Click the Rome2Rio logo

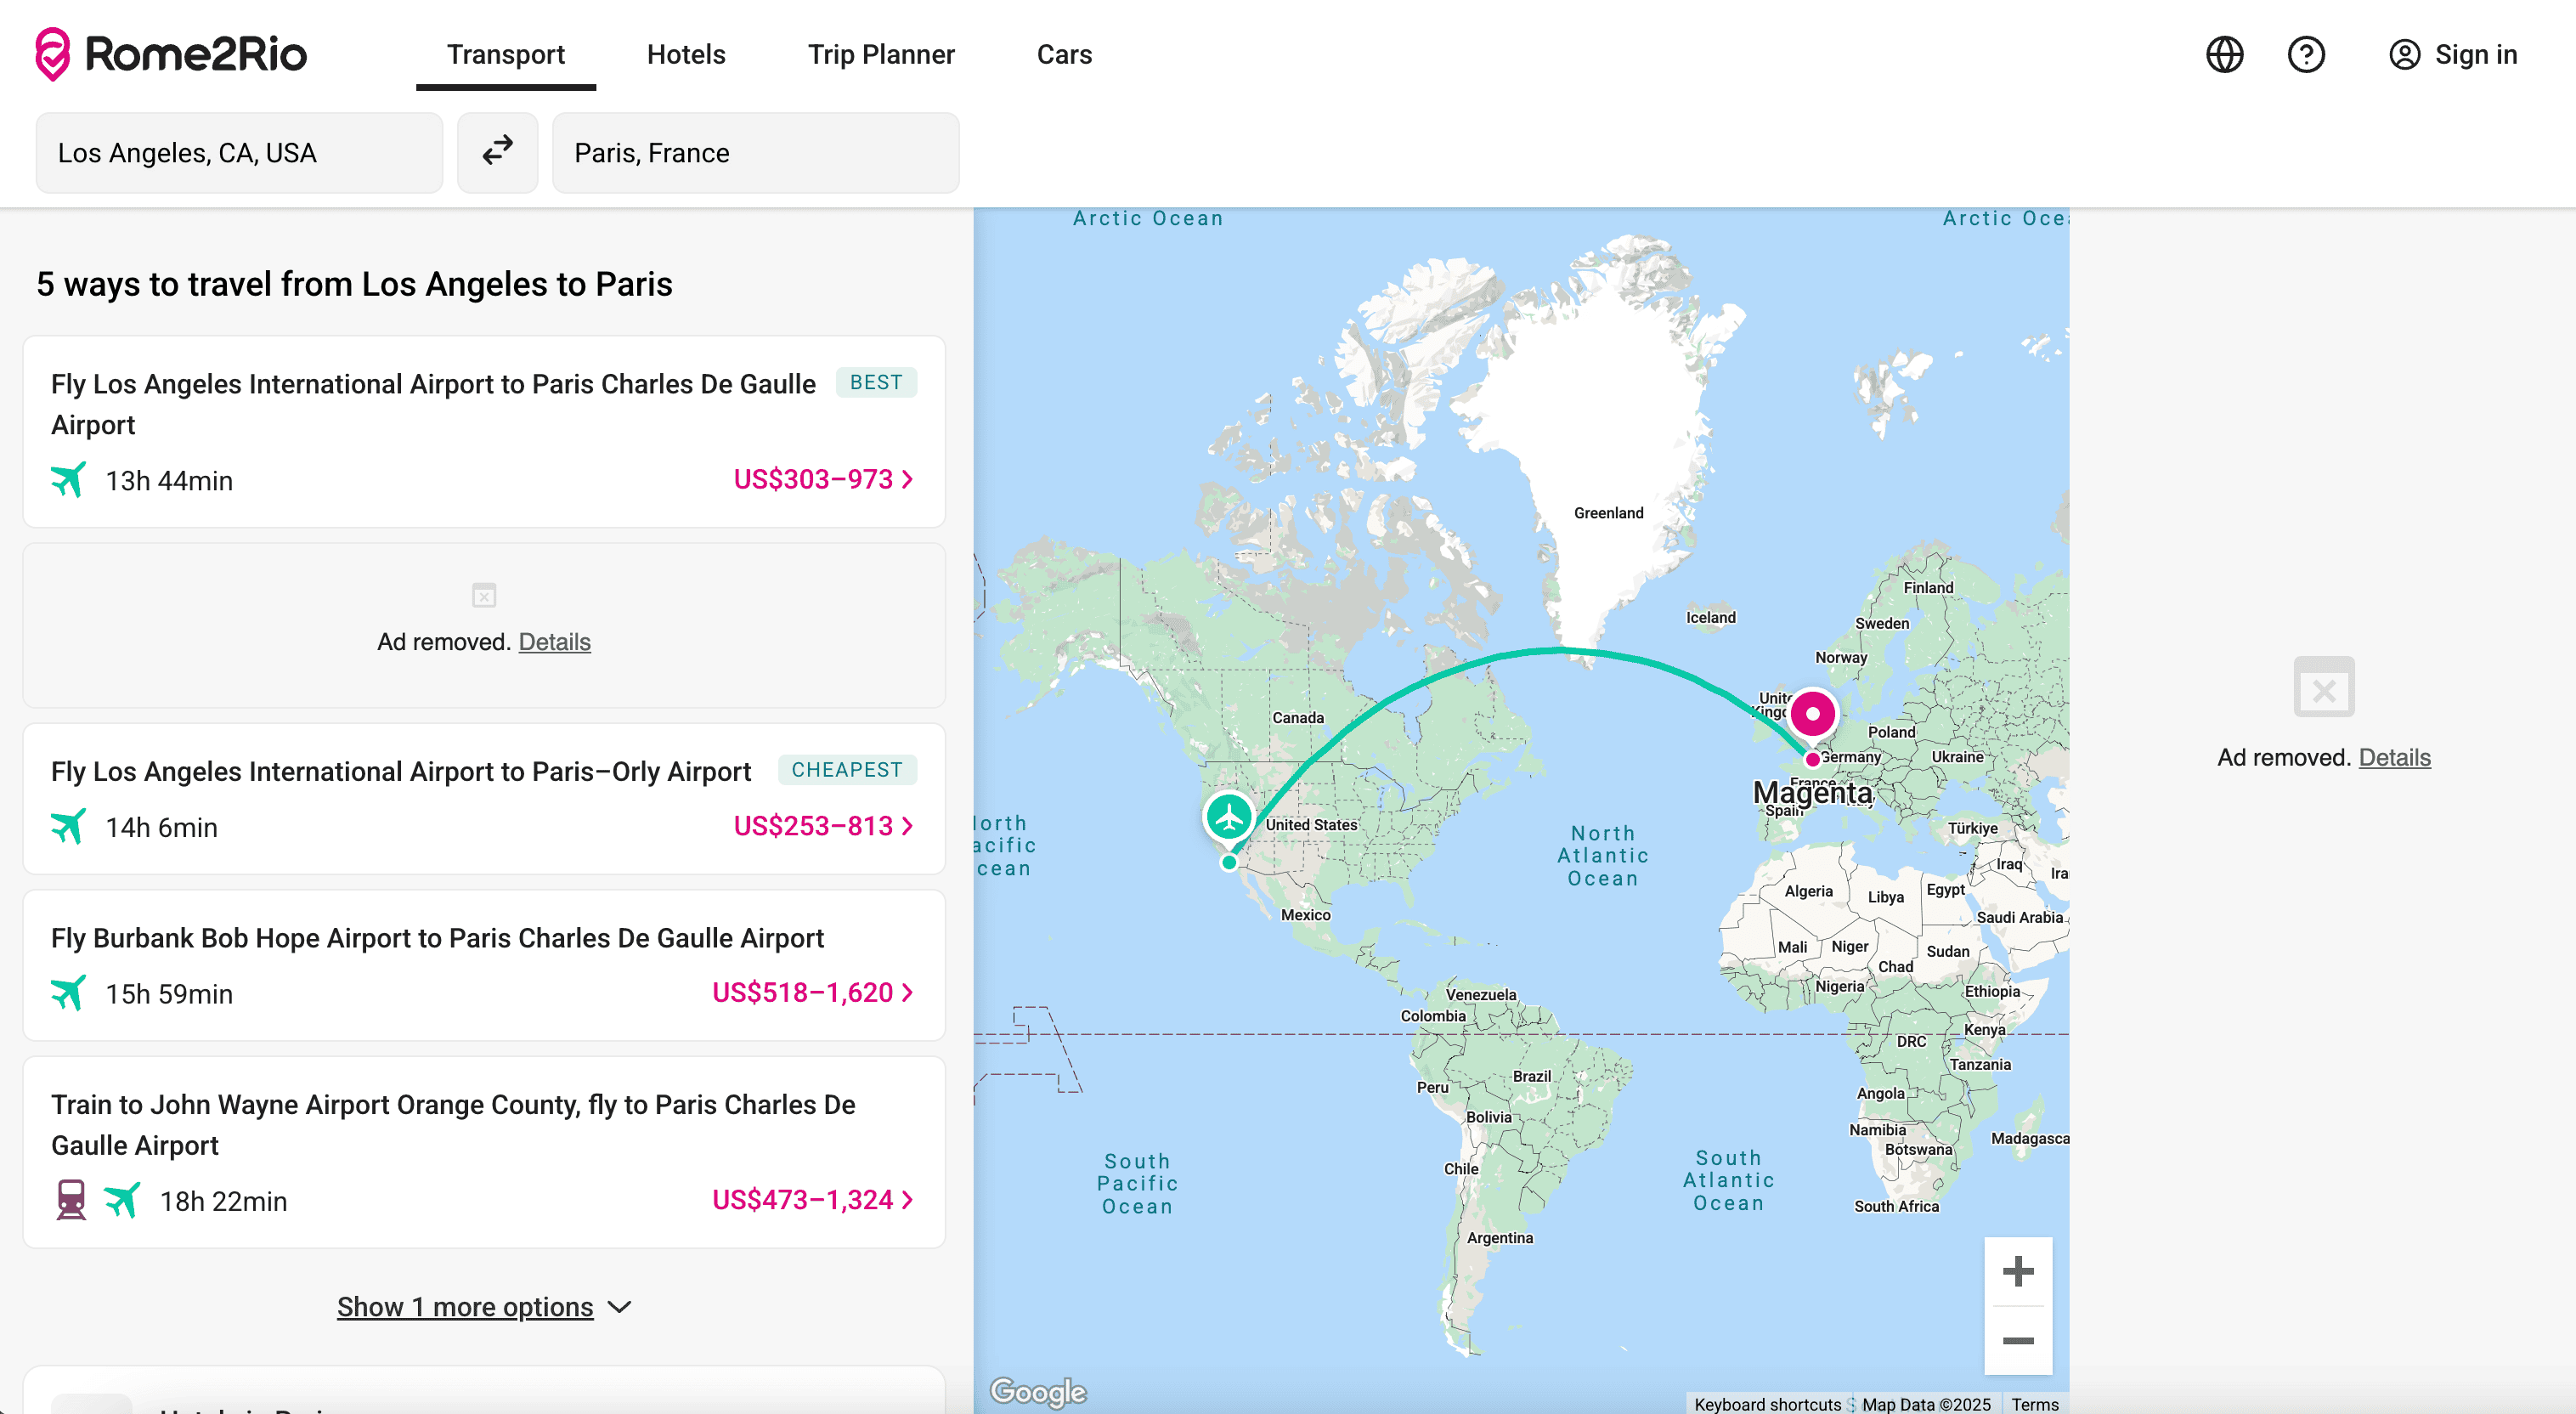tap(171, 54)
